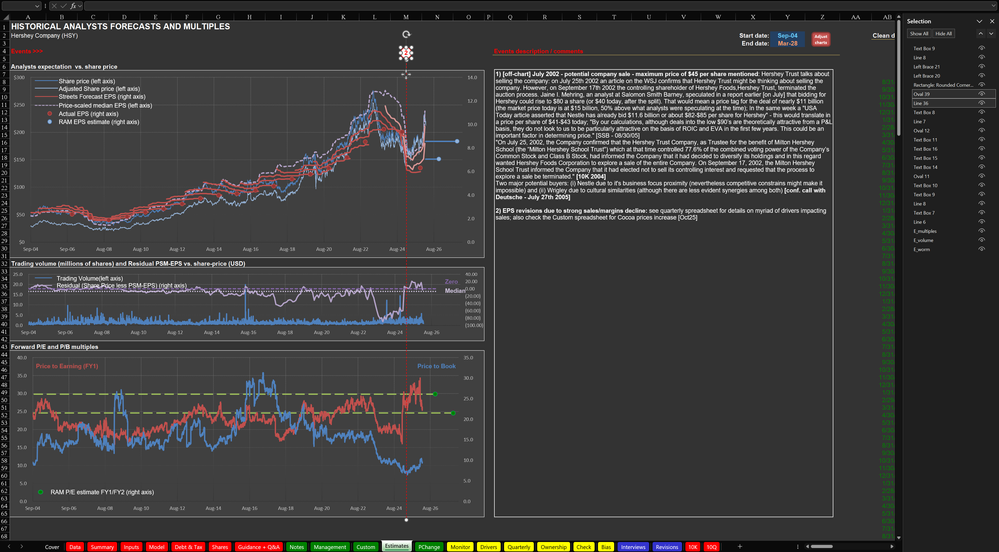Open the fx formula bar dropdown arrow
Screen dimensions: 999x552
point(80,6)
